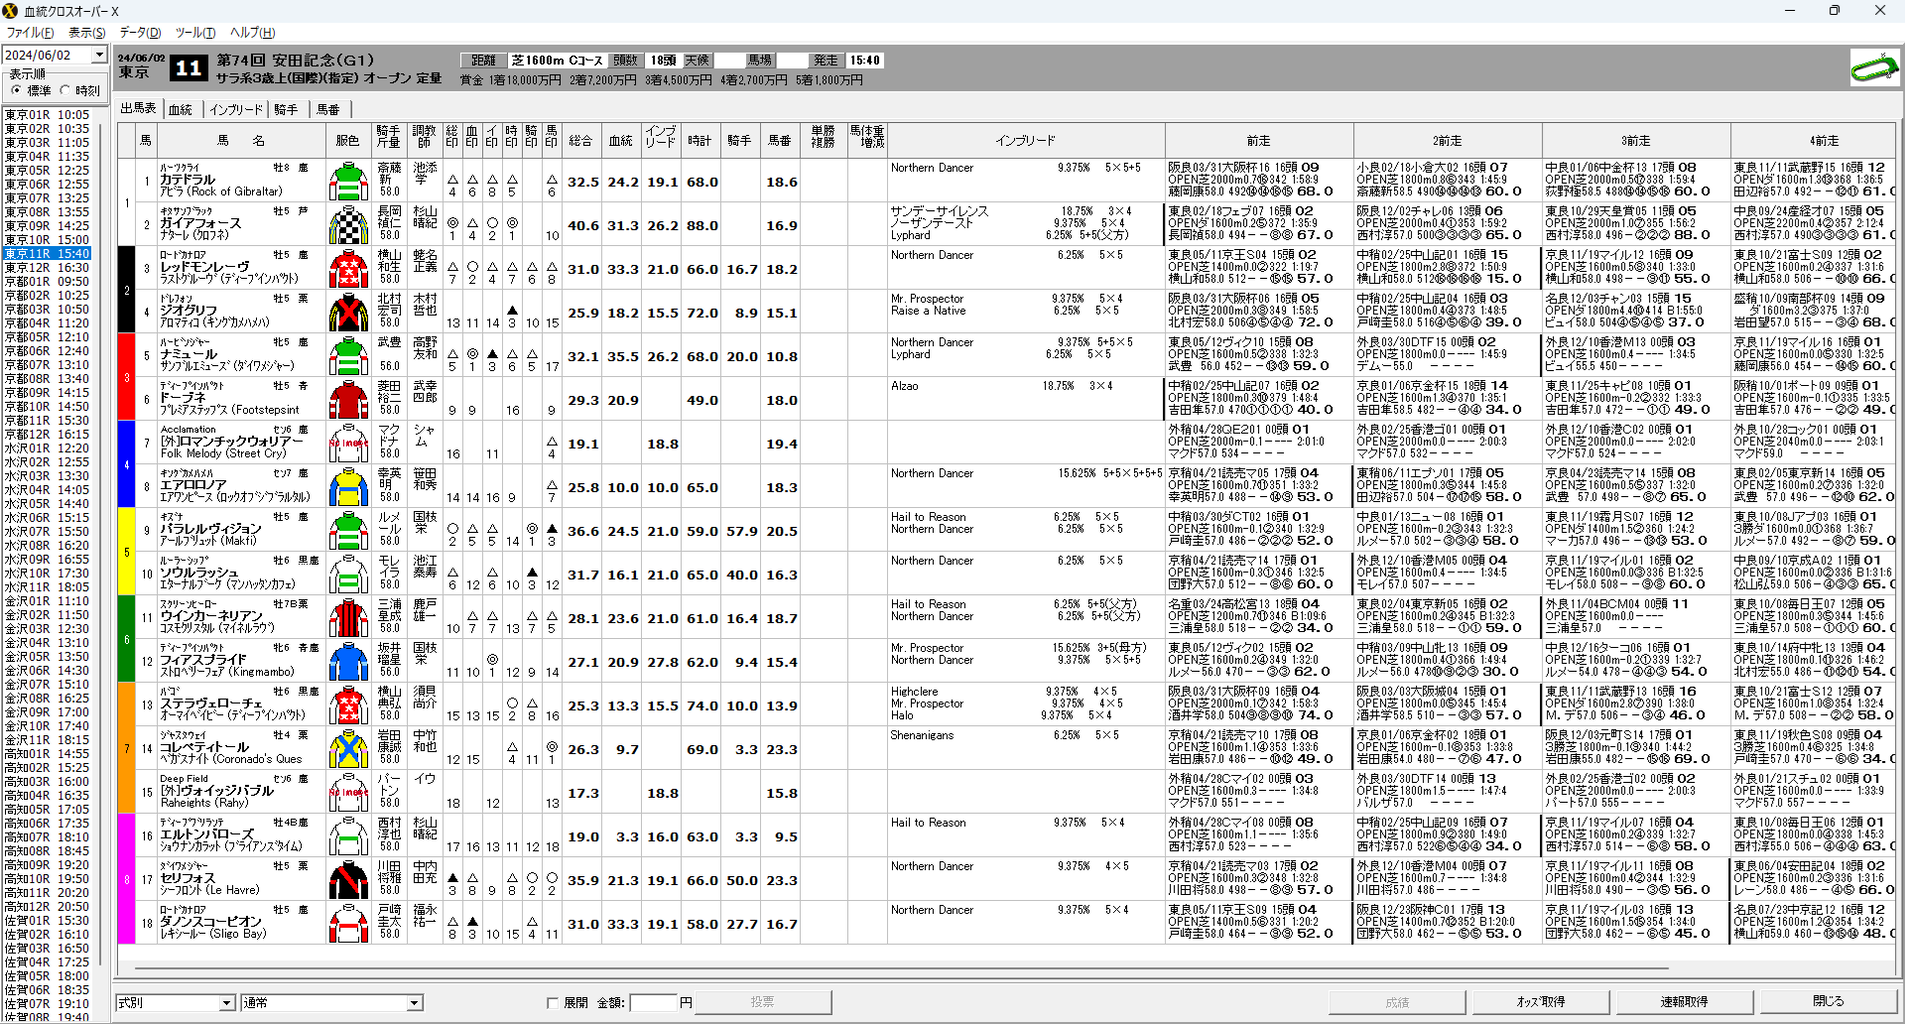This screenshot has height=1024, width=1905.
Task: Switch to the インブリード tab
Action: click(237, 110)
